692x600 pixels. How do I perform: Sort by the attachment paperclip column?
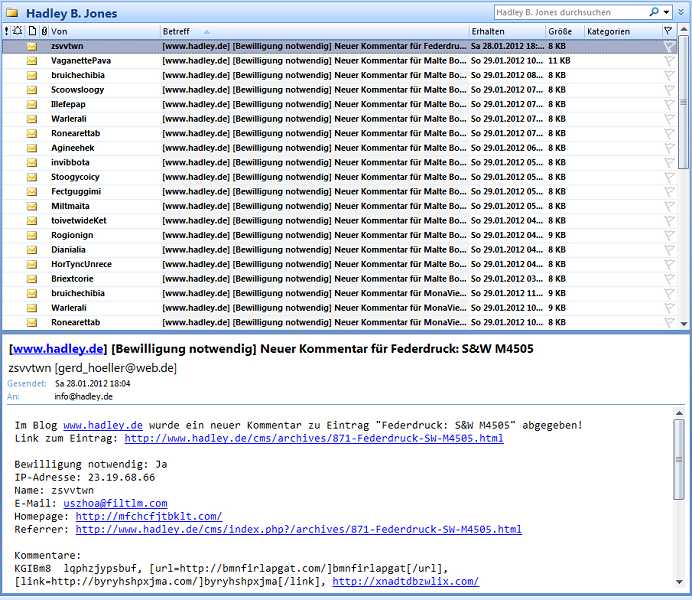pyautogui.click(x=43, y=32)
